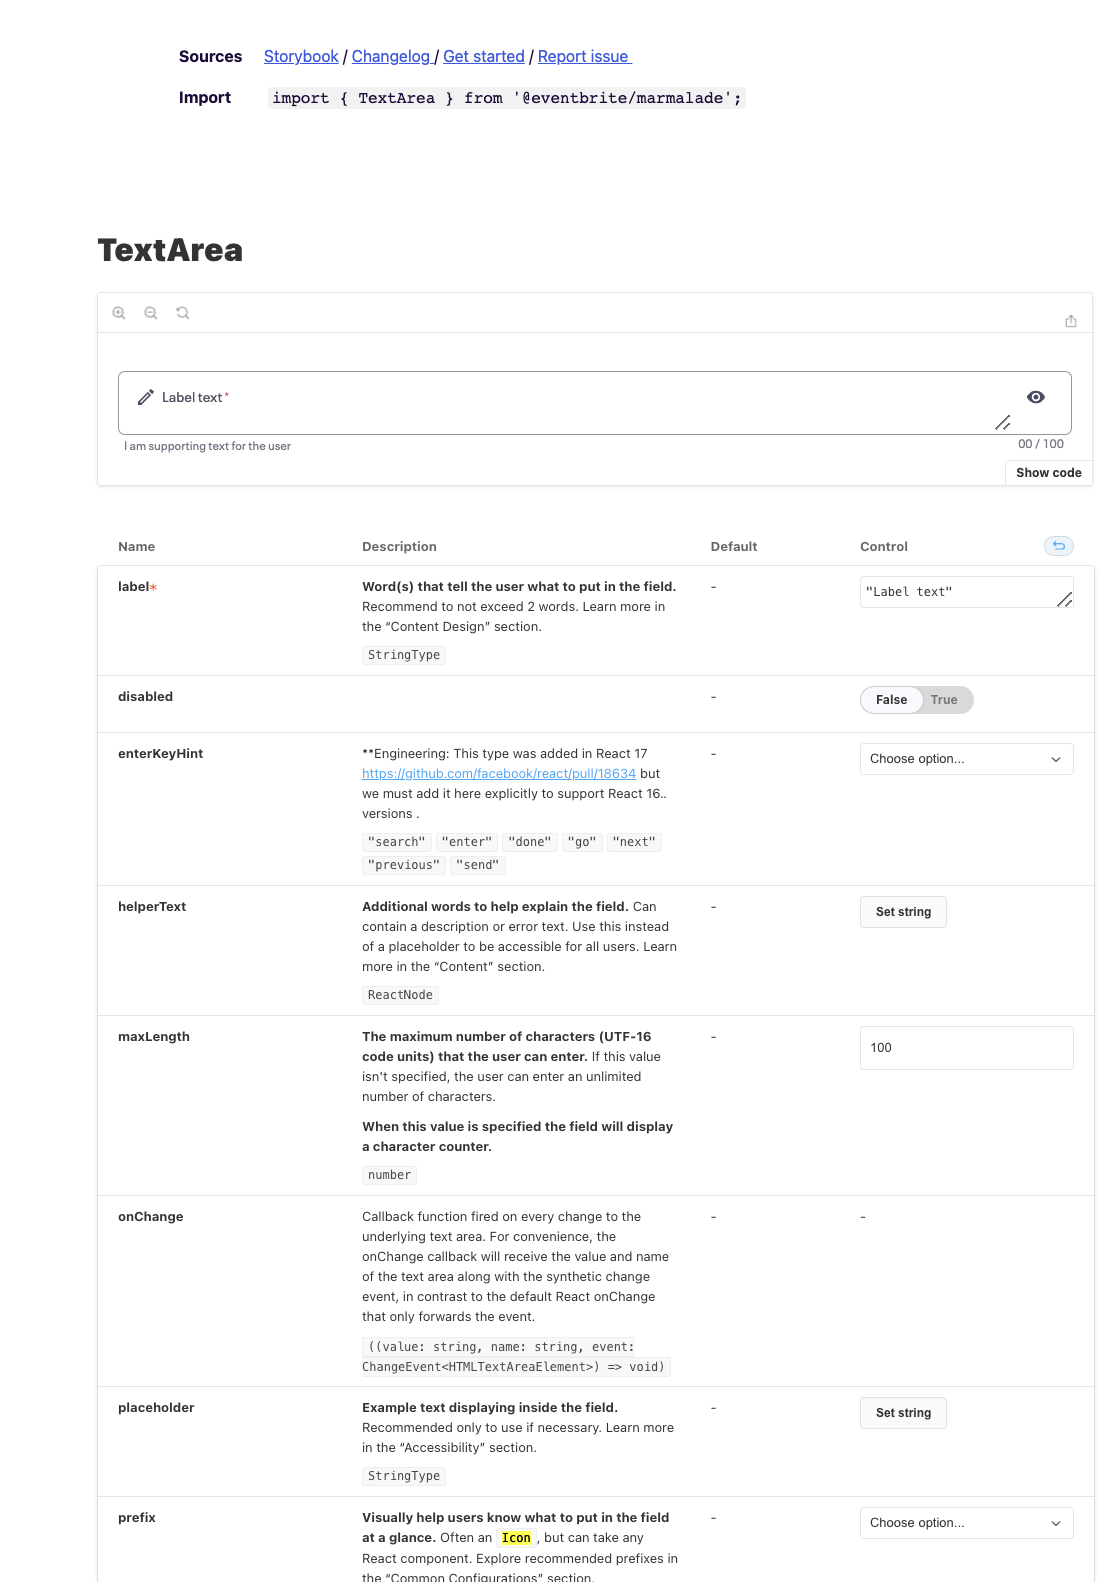Open the share icon above the story canvas

tap(1071, 320)
